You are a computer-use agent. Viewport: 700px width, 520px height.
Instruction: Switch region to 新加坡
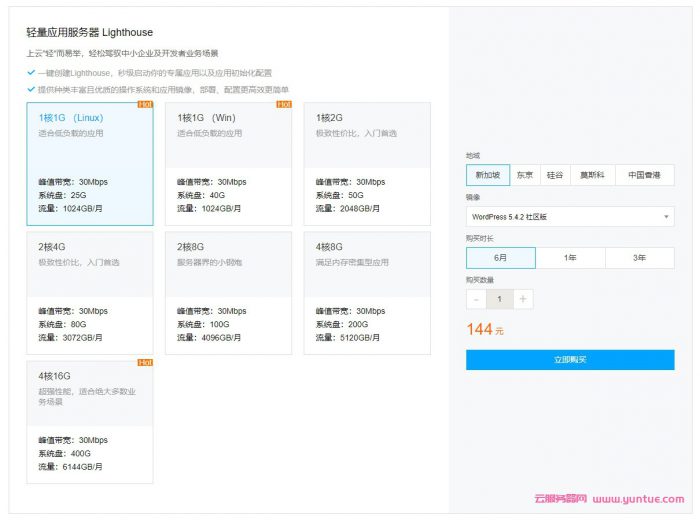[487, 175]
